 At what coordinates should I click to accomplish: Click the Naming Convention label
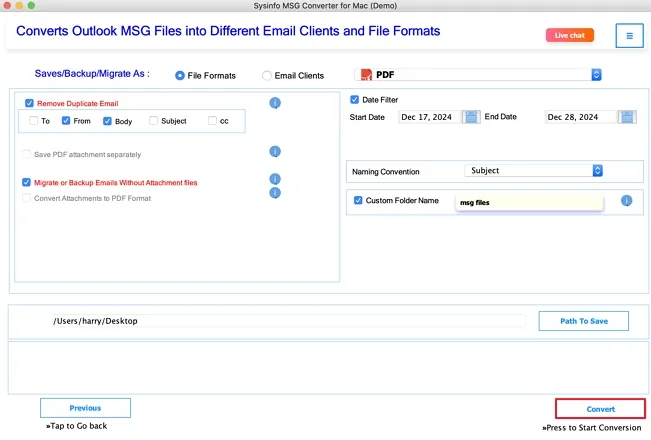click(x=386, y=172)
